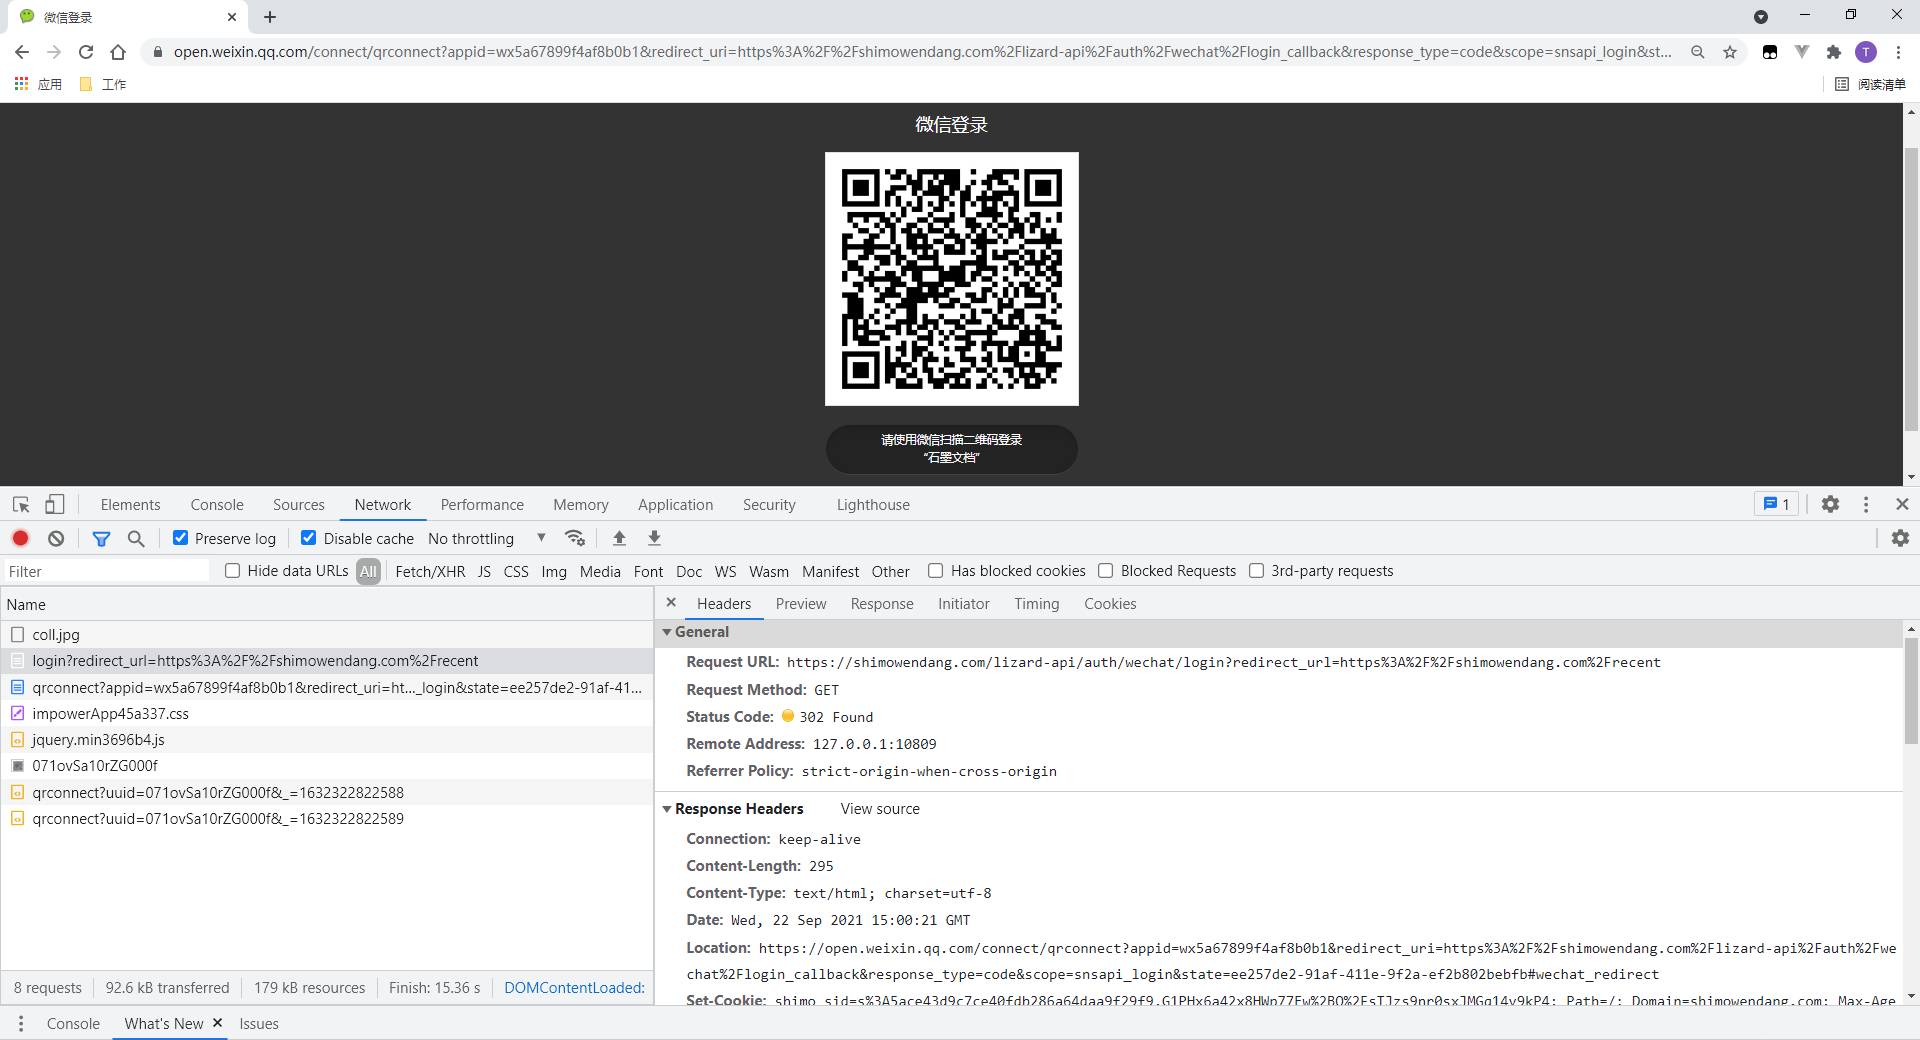
Task: Click the WeChat login QR code
Action: pyautogui.click(x=951, y=279)
